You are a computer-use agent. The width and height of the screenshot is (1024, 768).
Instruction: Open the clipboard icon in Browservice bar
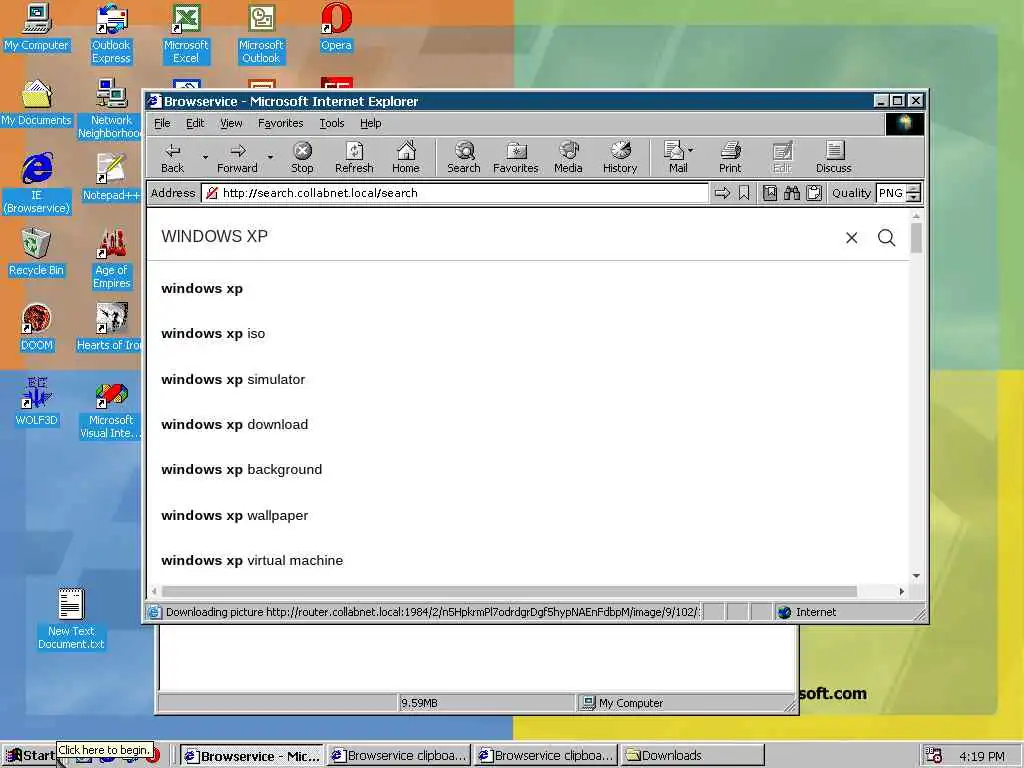pos(814,193)
